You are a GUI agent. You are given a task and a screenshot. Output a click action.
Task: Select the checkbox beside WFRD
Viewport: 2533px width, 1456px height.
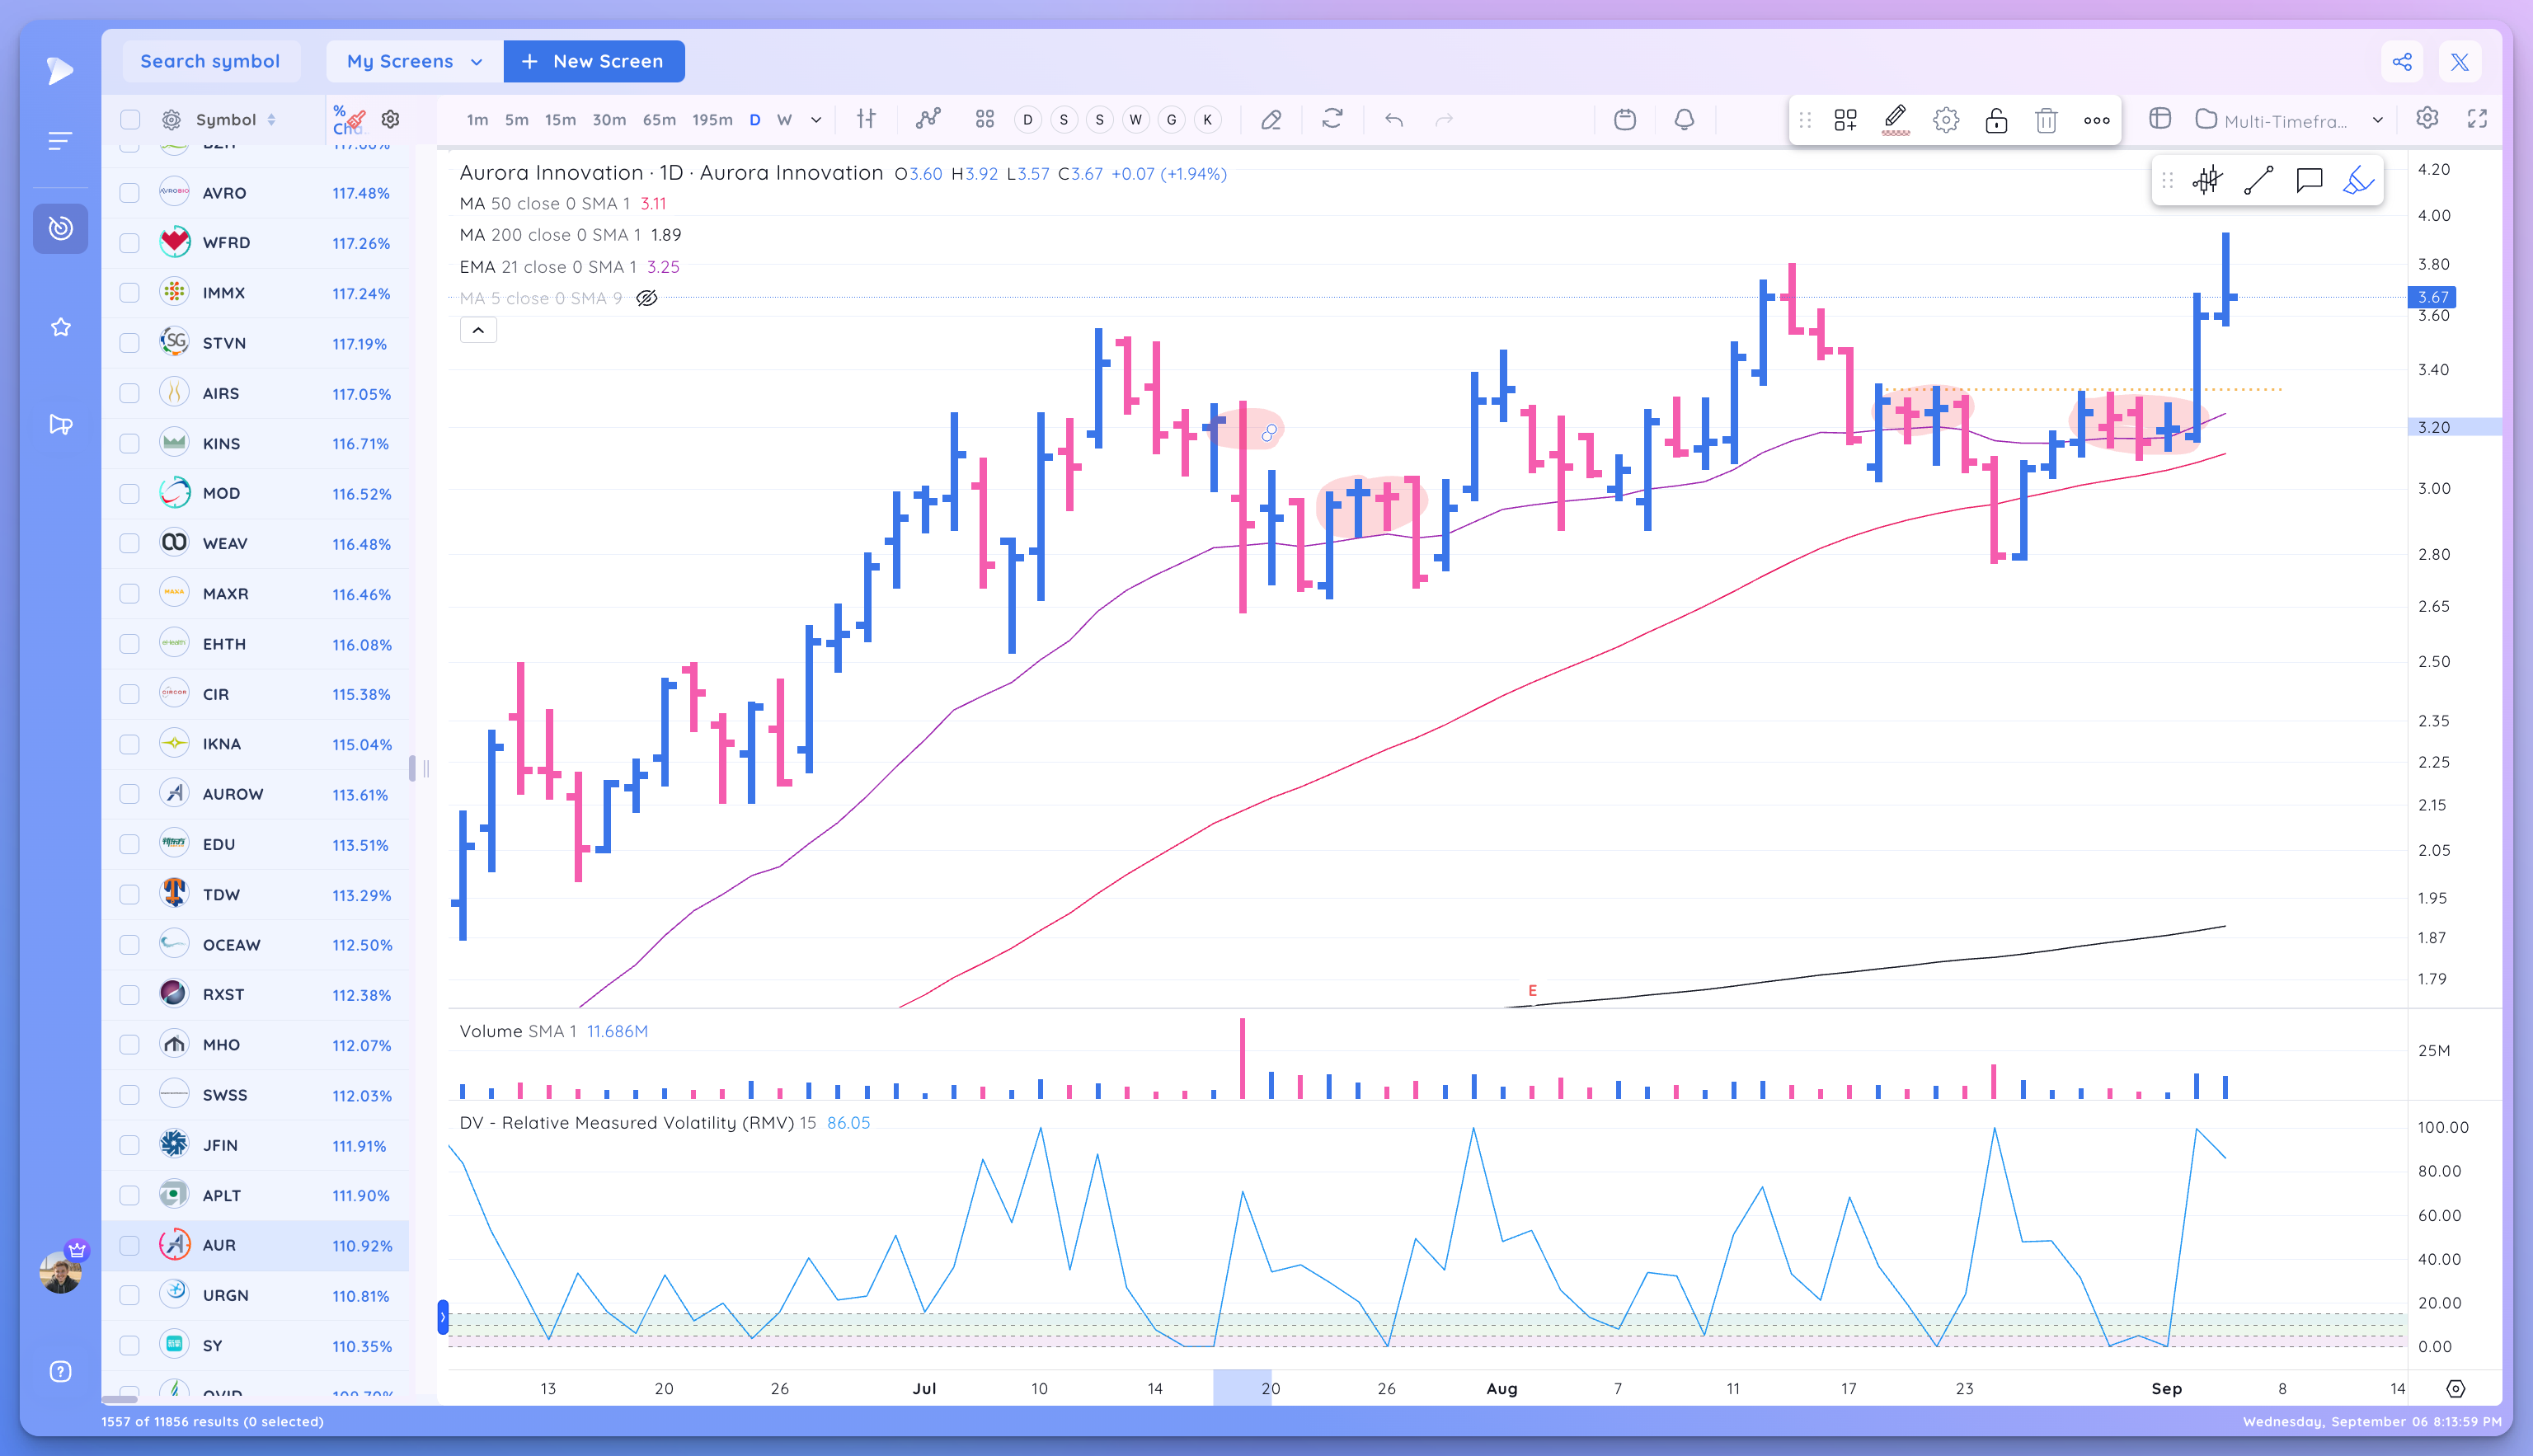[130, 242]
